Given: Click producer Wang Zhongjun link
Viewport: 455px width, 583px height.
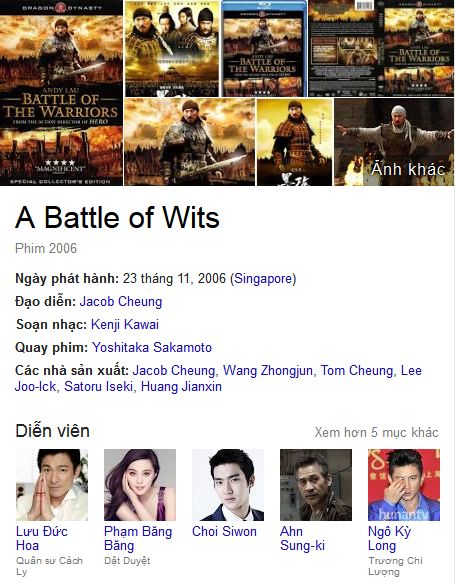Looking at the screenshot, I should pos(268,371).
